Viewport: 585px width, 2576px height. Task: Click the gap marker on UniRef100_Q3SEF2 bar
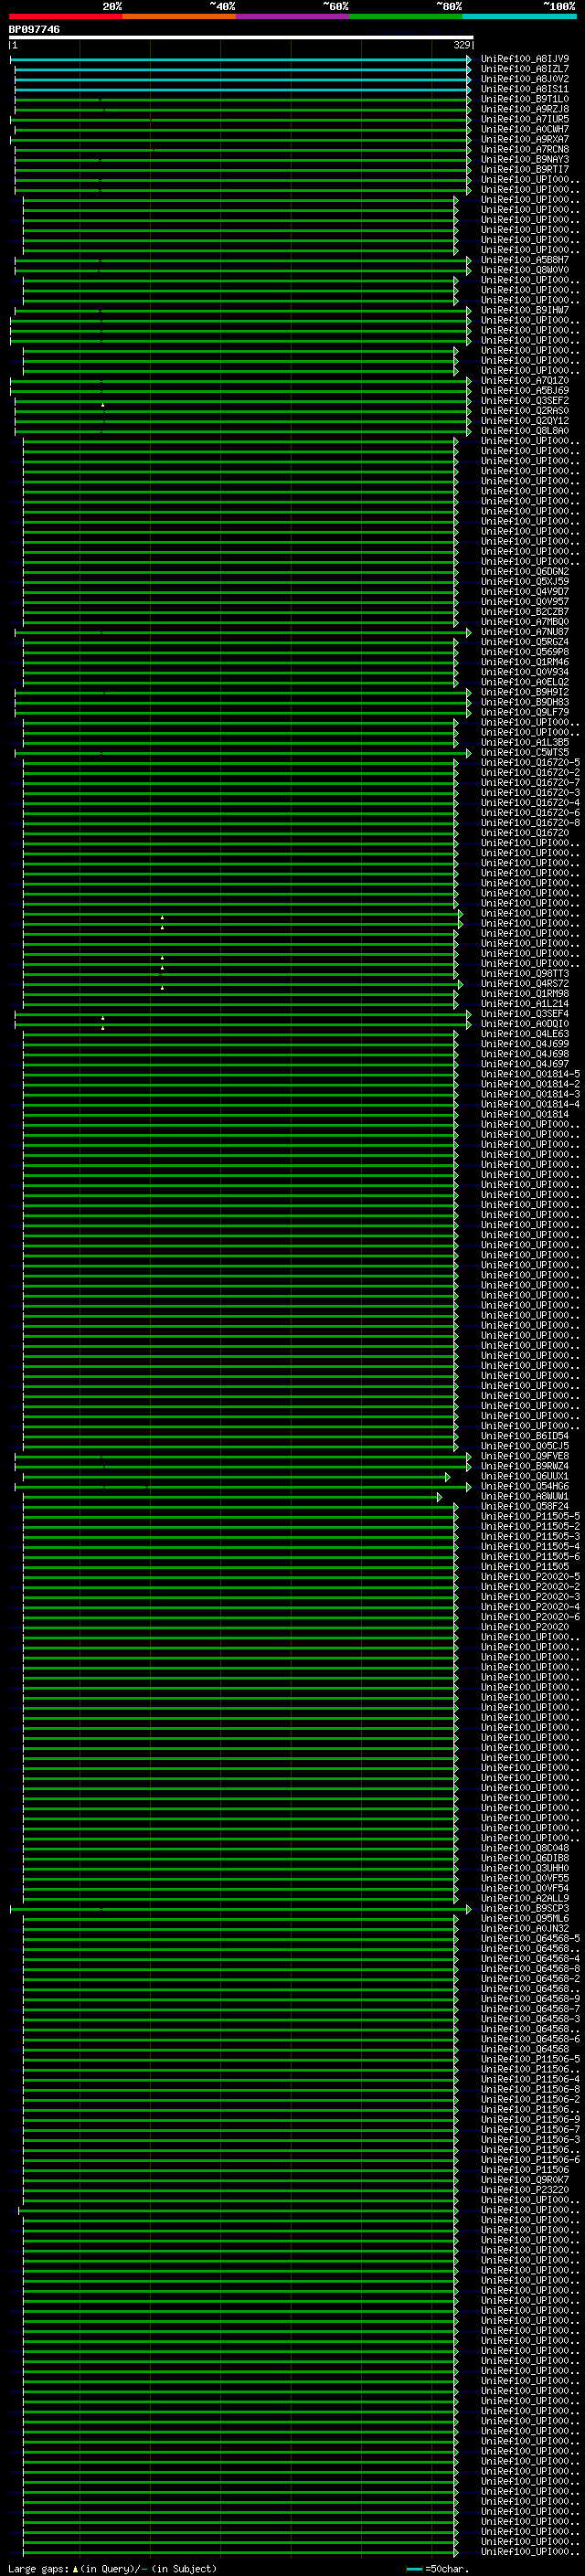(102, 405)
